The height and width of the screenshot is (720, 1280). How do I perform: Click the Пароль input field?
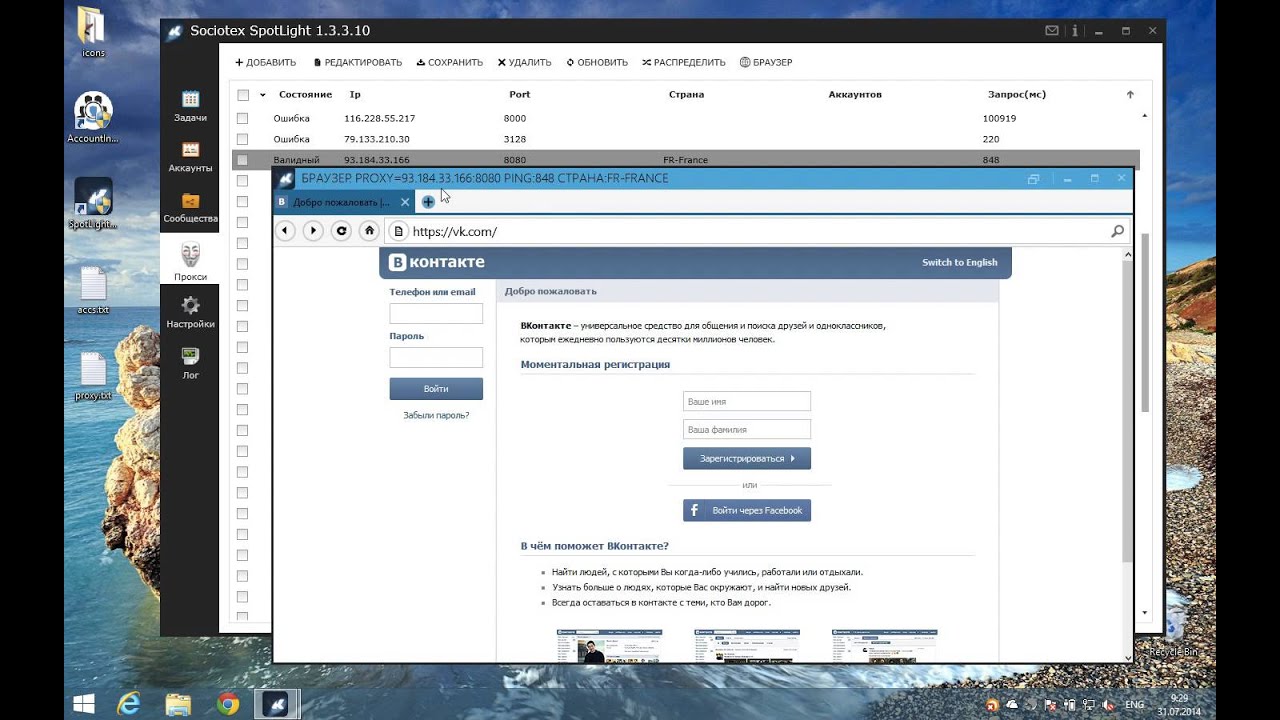point(436,357)
